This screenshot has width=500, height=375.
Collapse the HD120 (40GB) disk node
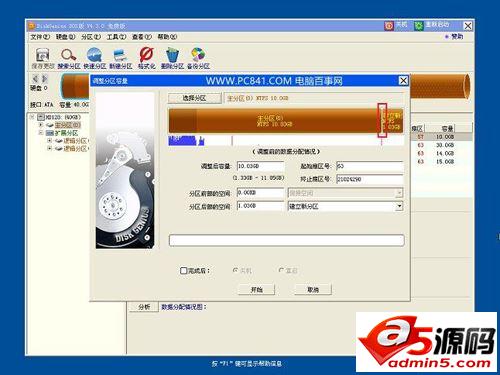32,117
